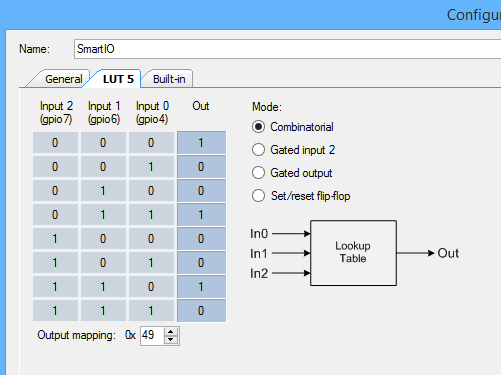This screenshot has width=501, height=375.
Task: Click the Input 1 (gpio6) column header
Action: 104,112
